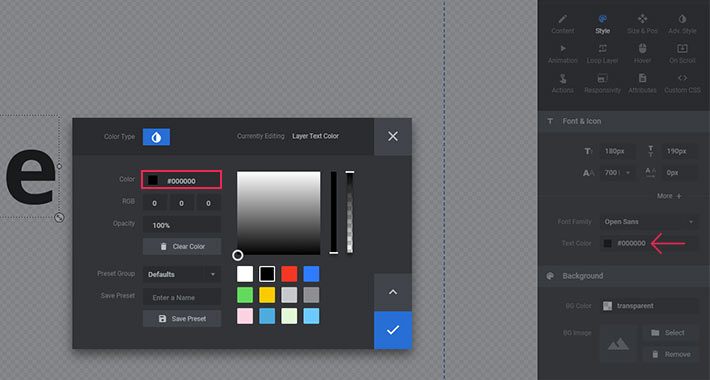Click the BG Image placeholder thumbnail

point(618,343)
